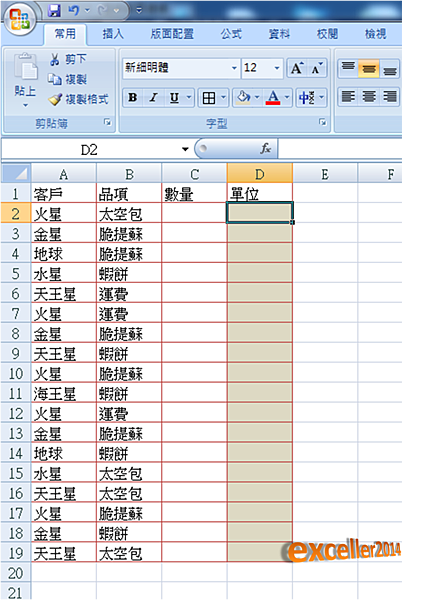The image size is (442, 600).
Task: Copy selection with 複製
Action: pyautogui.click(x=67, y=80)
